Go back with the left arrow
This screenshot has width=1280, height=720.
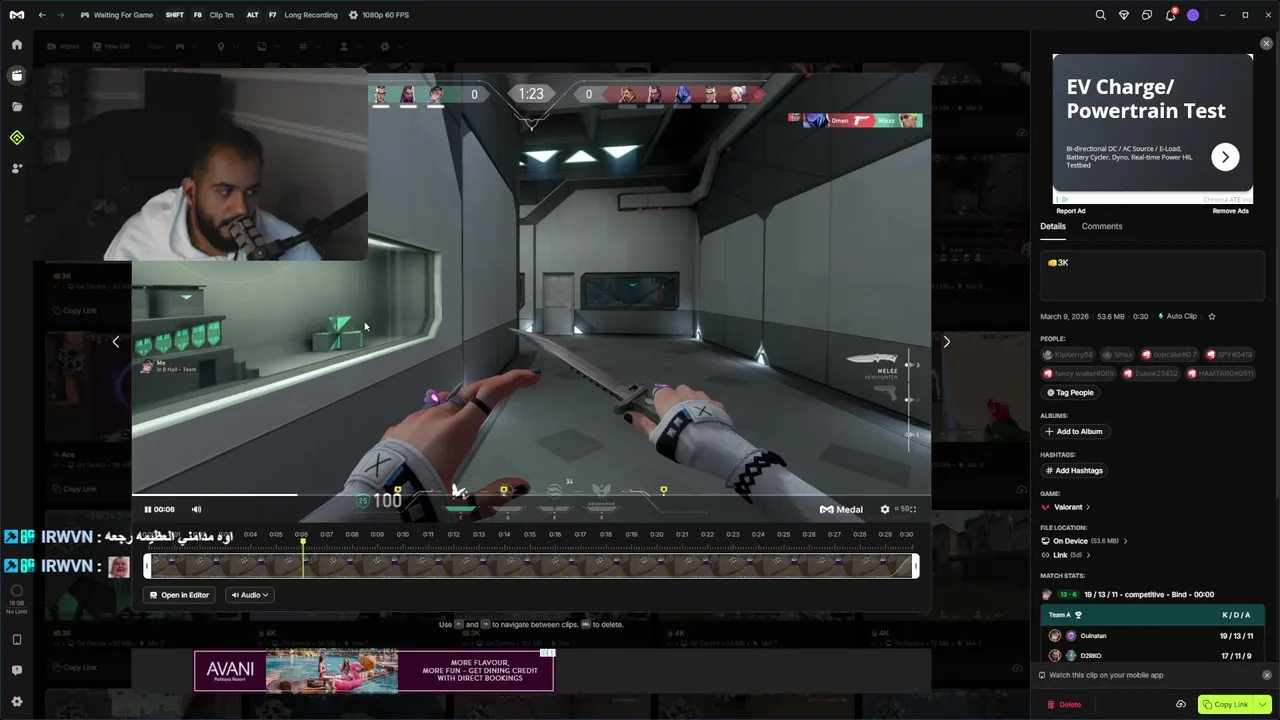coord(42,15)
